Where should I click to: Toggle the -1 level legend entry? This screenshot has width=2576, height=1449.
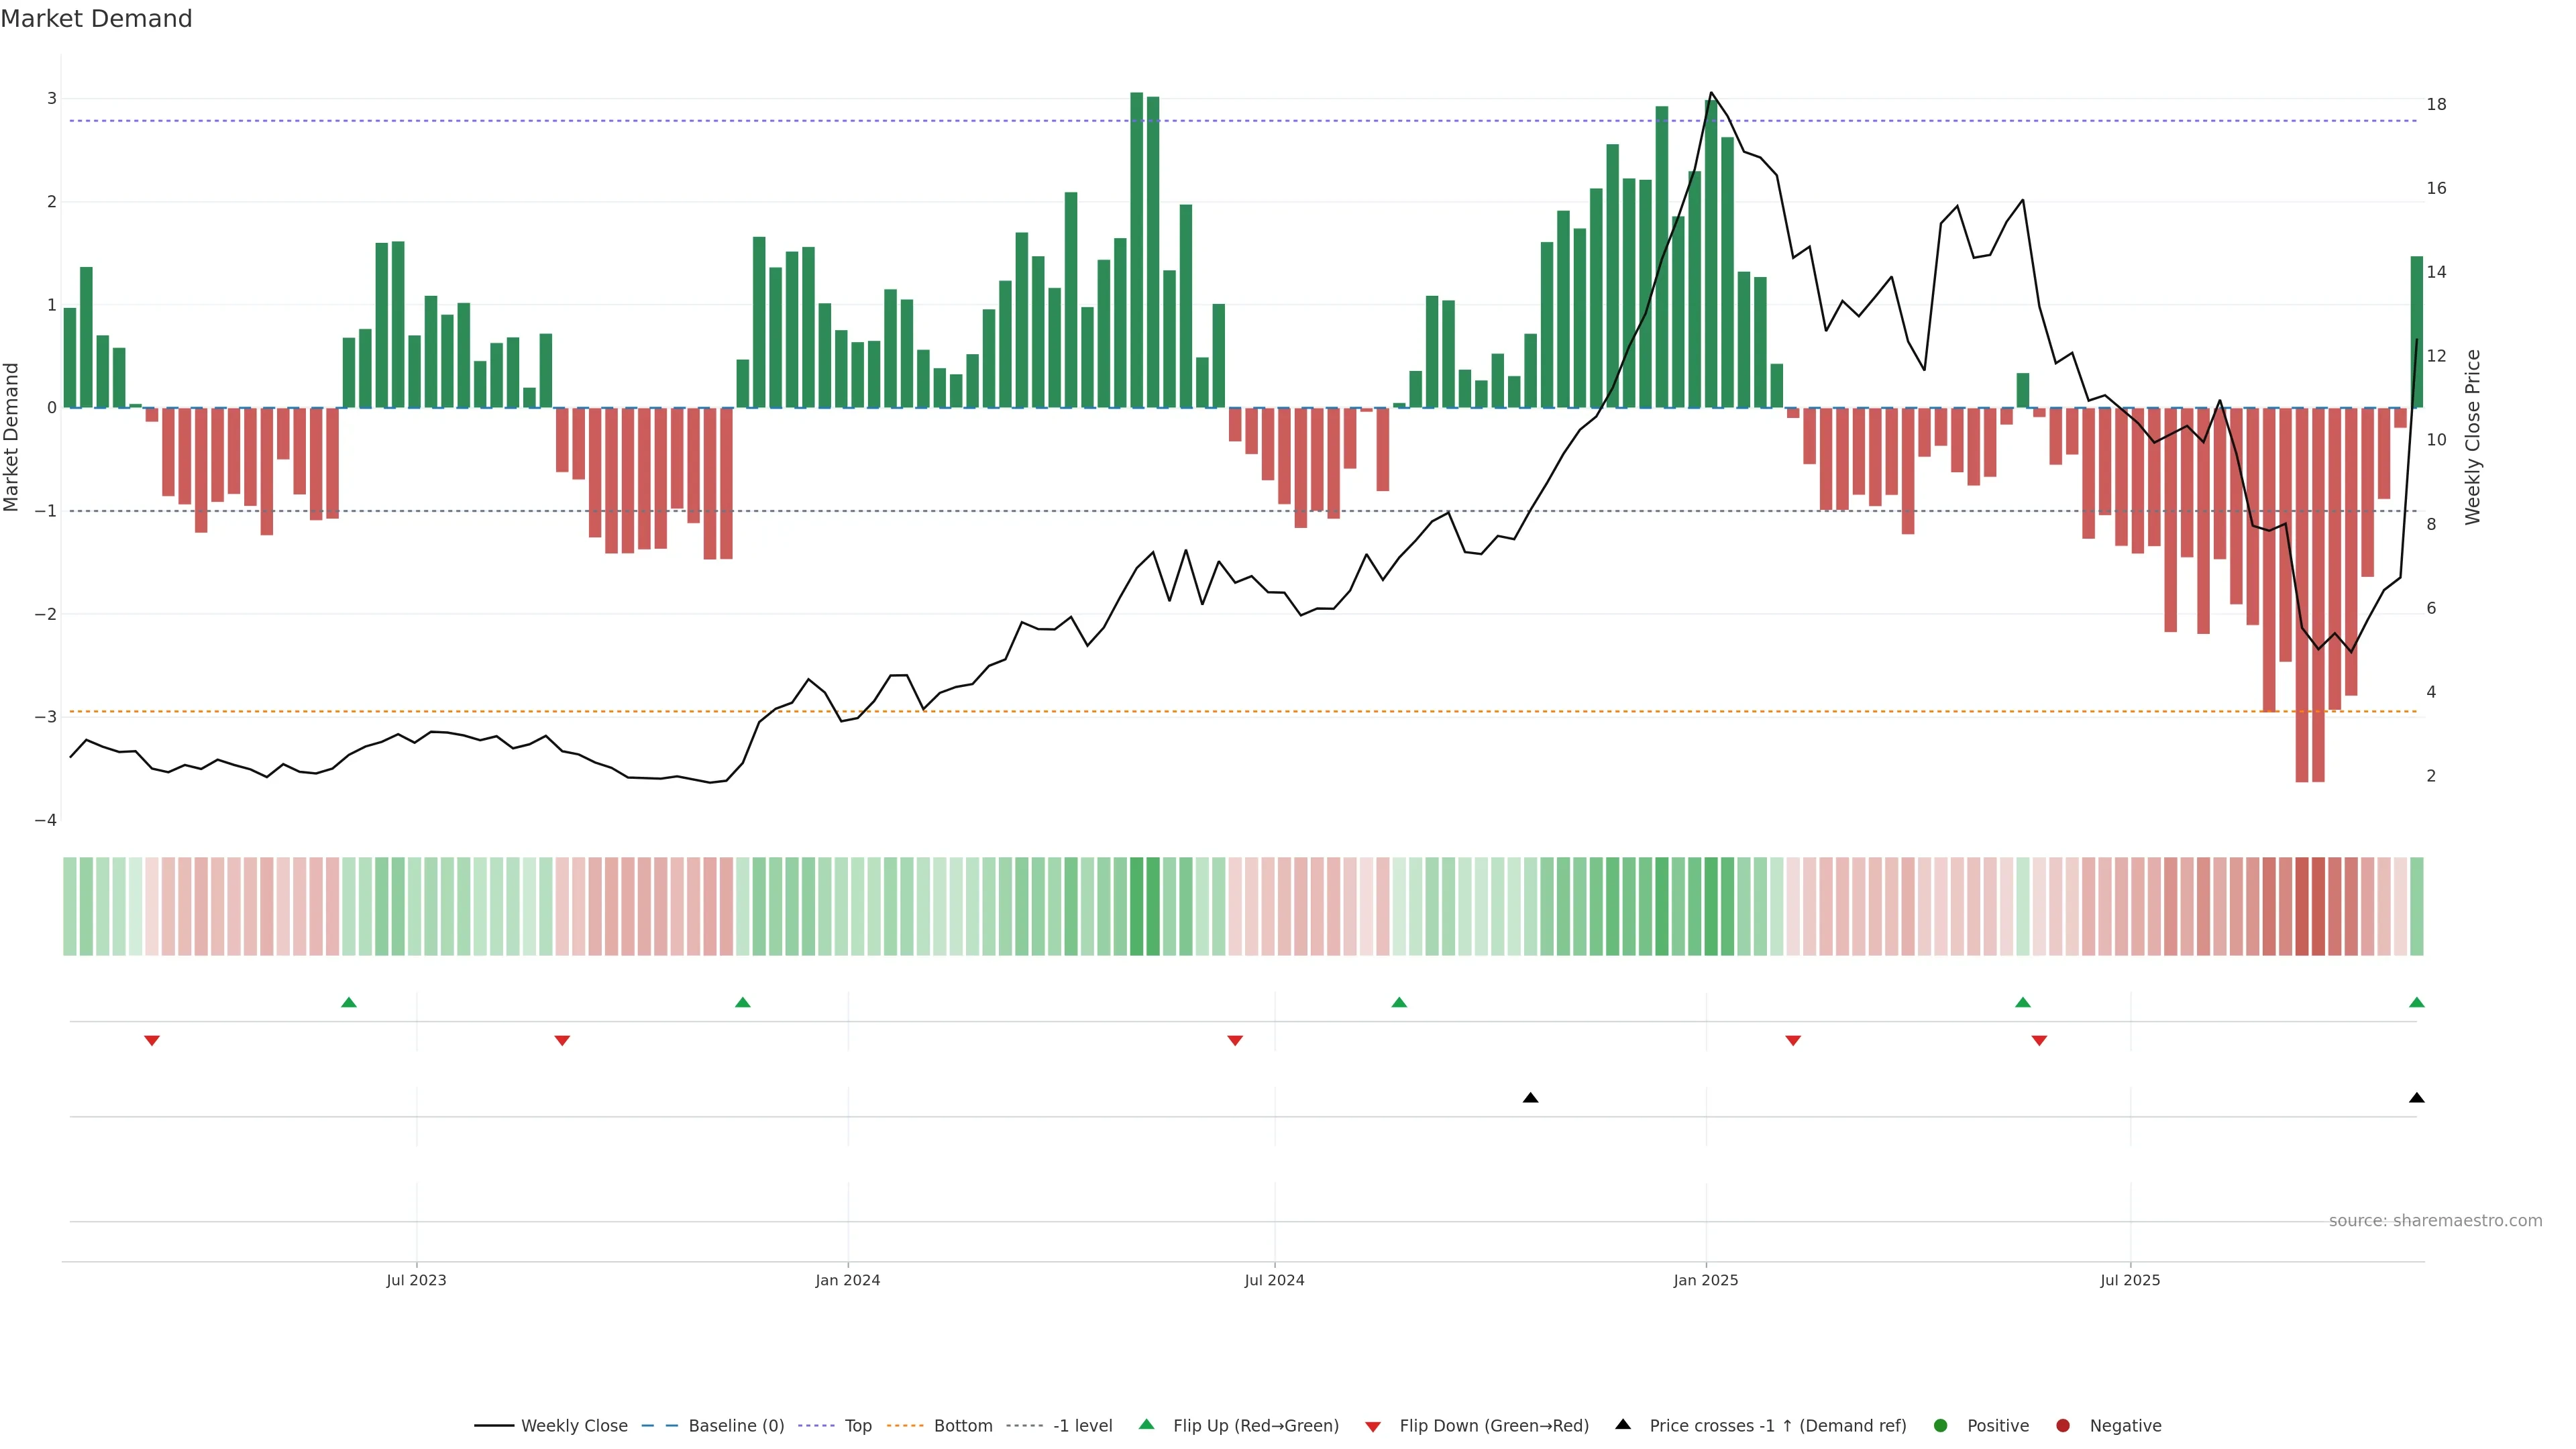[x=1082, y=1425]
